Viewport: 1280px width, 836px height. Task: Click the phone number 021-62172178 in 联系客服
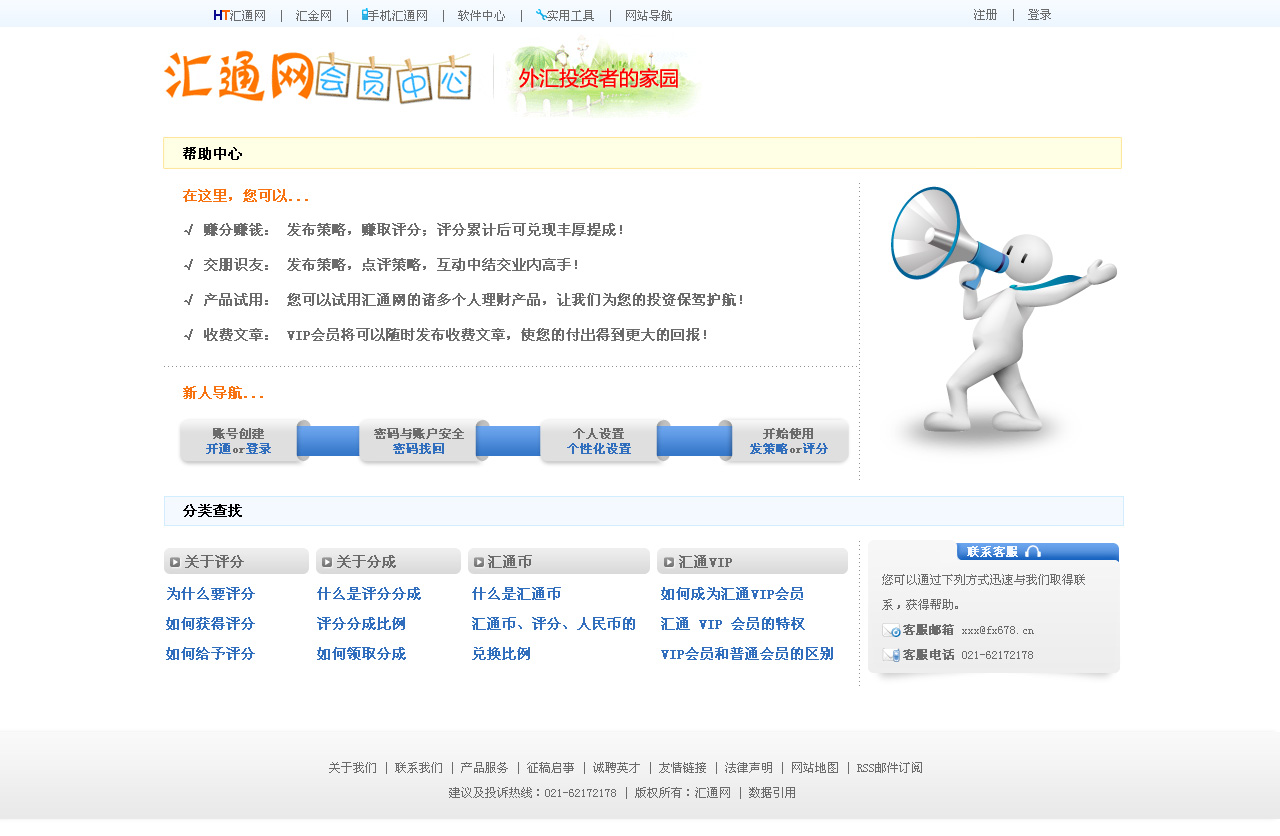(998, 656)
